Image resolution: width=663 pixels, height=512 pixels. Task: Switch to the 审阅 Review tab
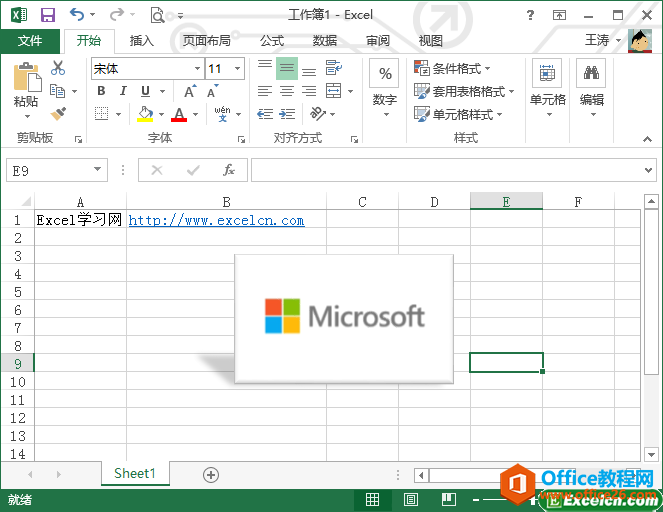coord(378,41)
